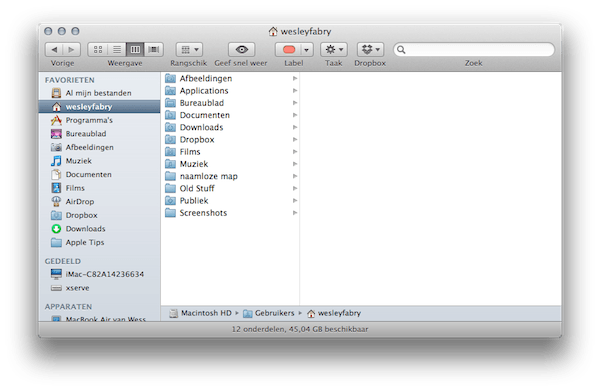Expand Applications via its disclosure arrow
Screen dimensions: 600x391
click(295, 91)
